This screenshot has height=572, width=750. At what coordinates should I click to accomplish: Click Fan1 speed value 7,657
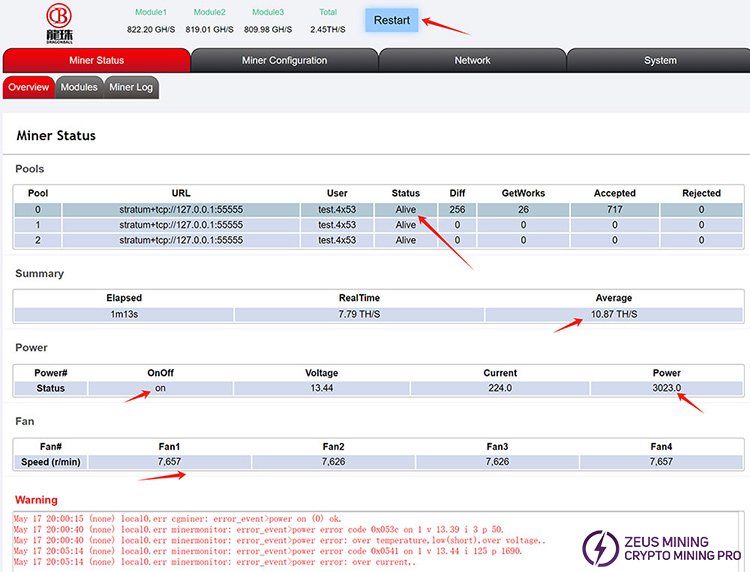(x=167, y=462)
